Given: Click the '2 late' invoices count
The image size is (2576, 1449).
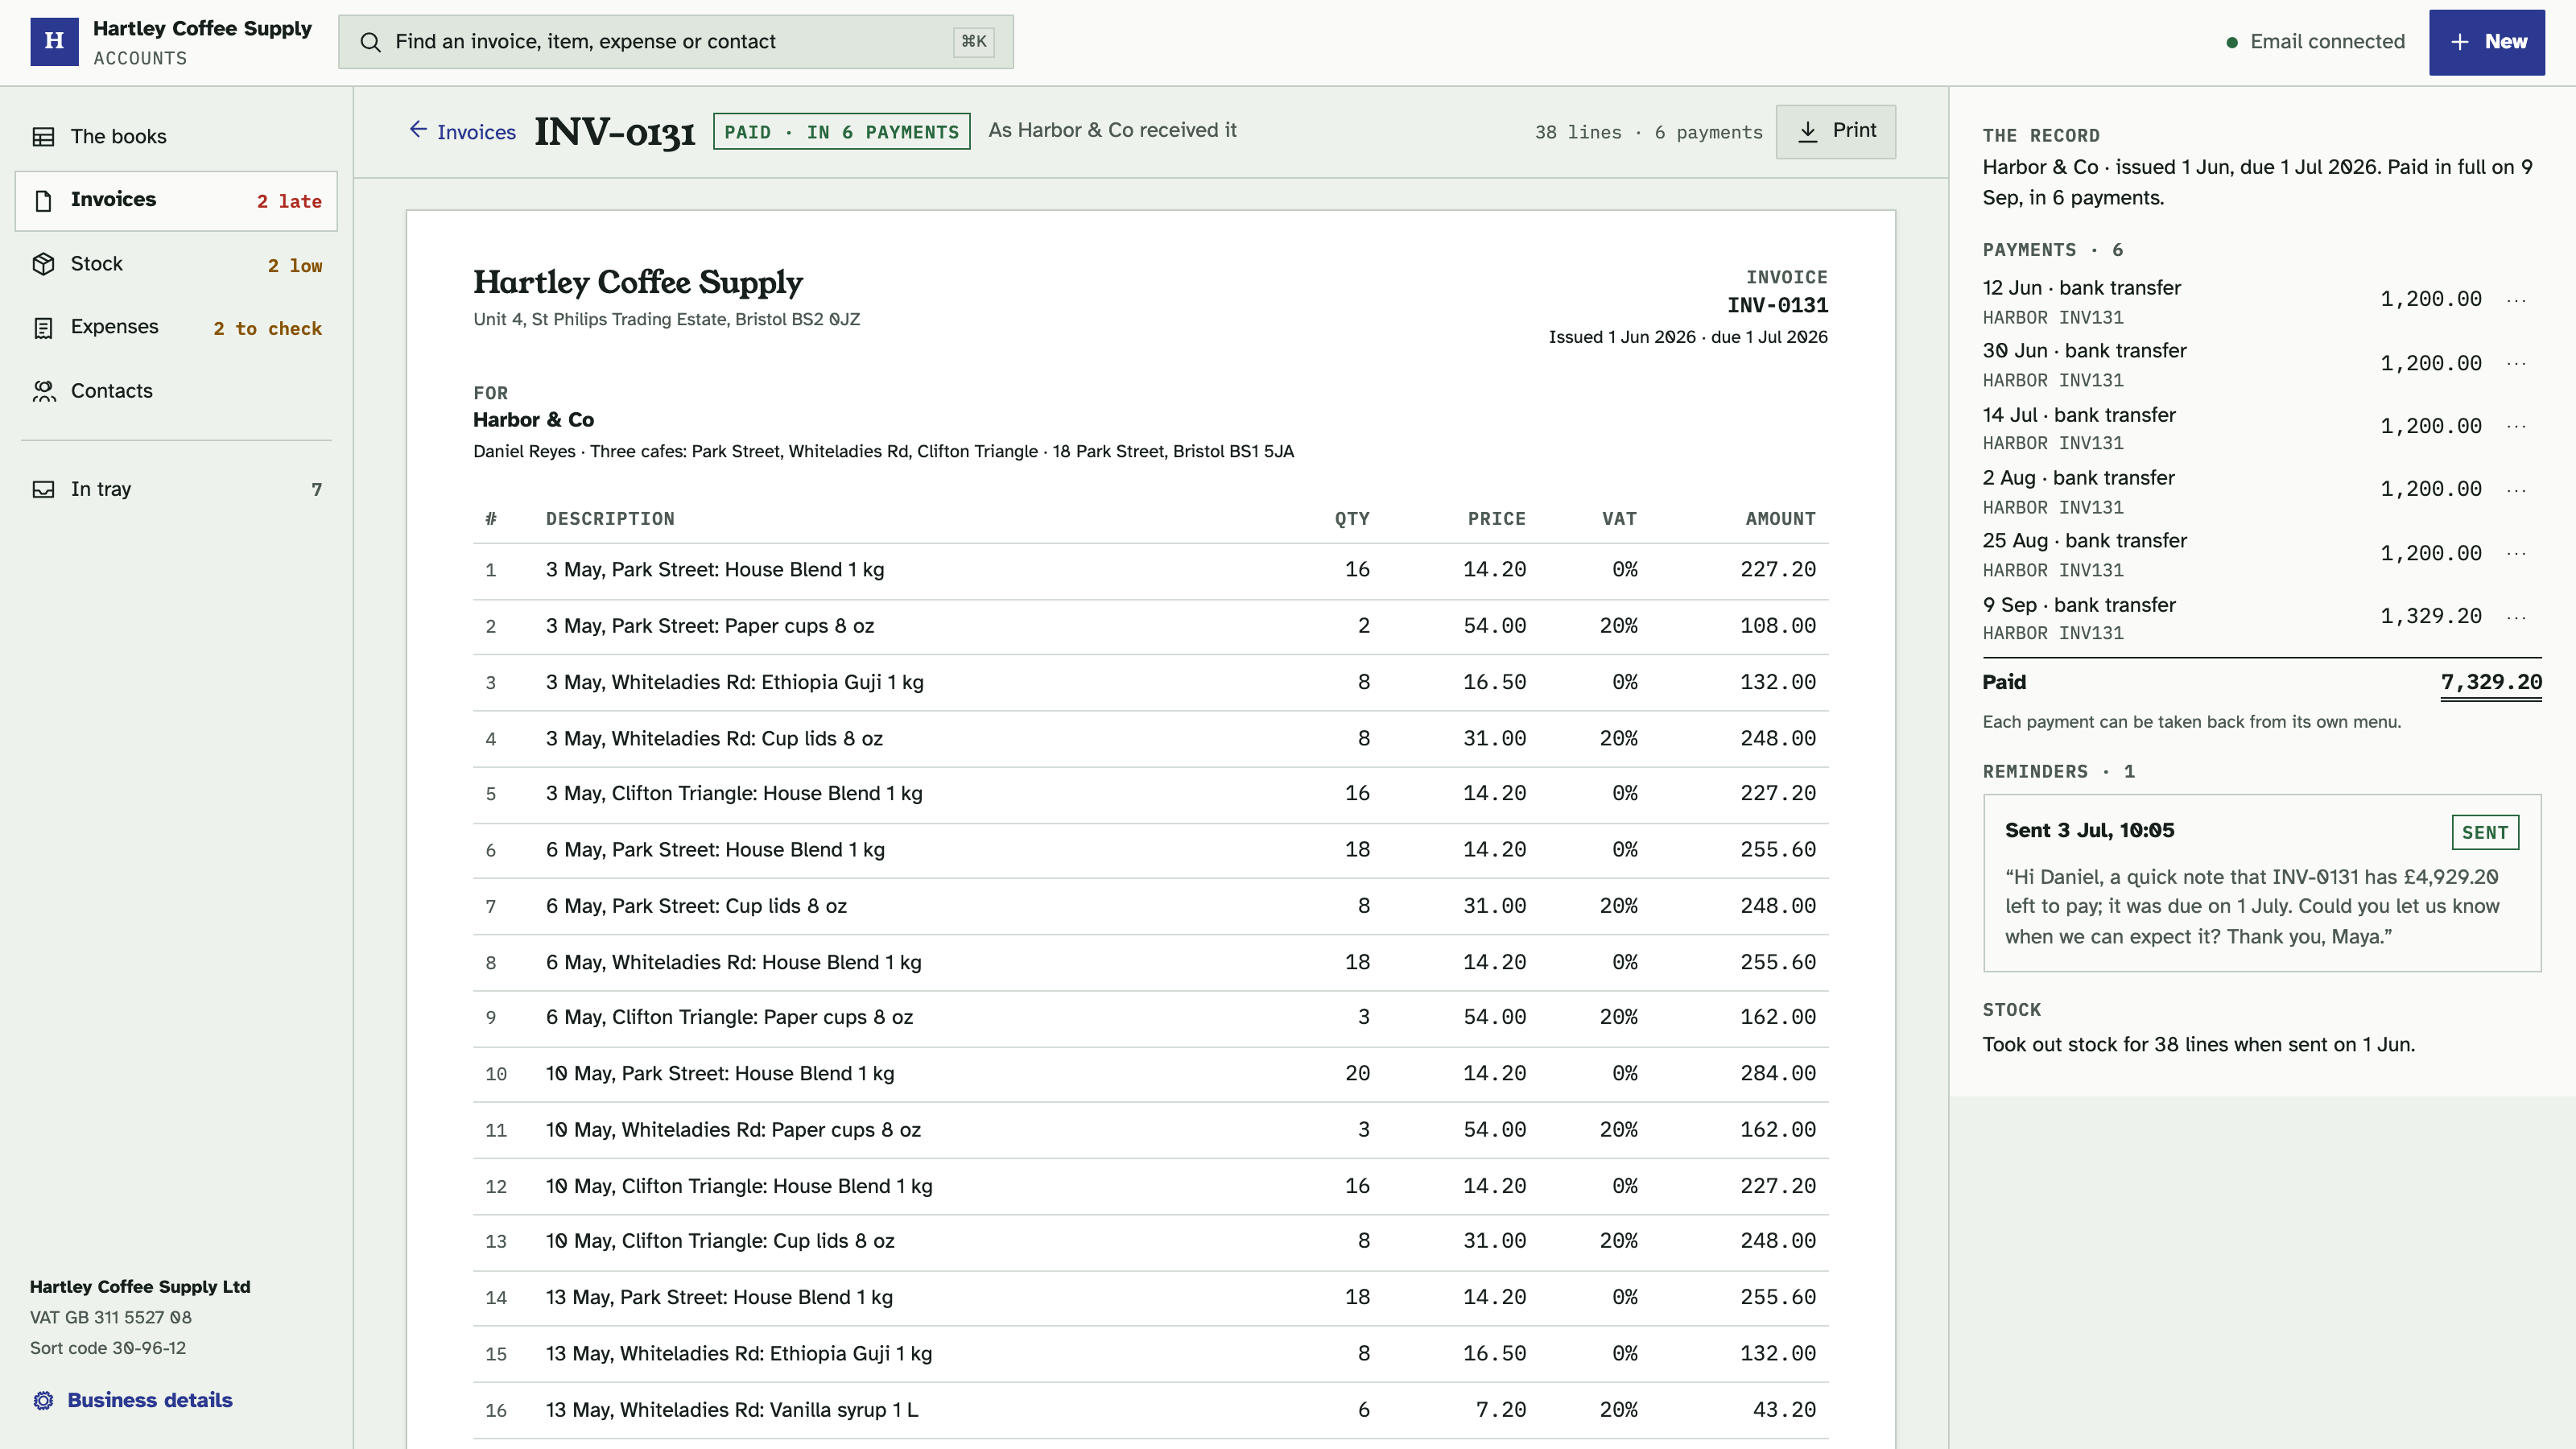Looking at the screenshot, I should 289,201.
